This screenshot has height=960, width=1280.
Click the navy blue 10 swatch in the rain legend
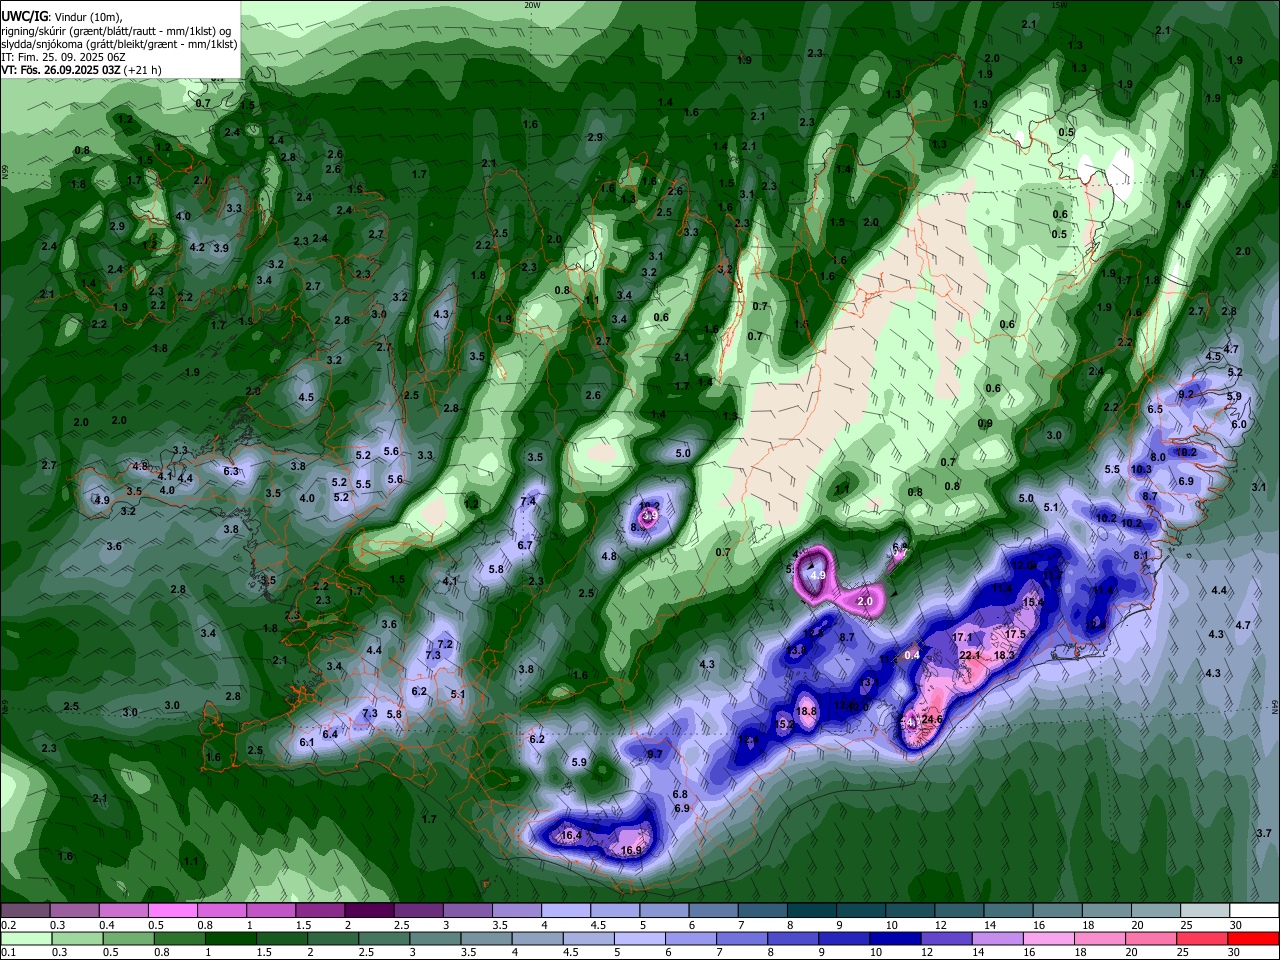click(x=894, y=939)
